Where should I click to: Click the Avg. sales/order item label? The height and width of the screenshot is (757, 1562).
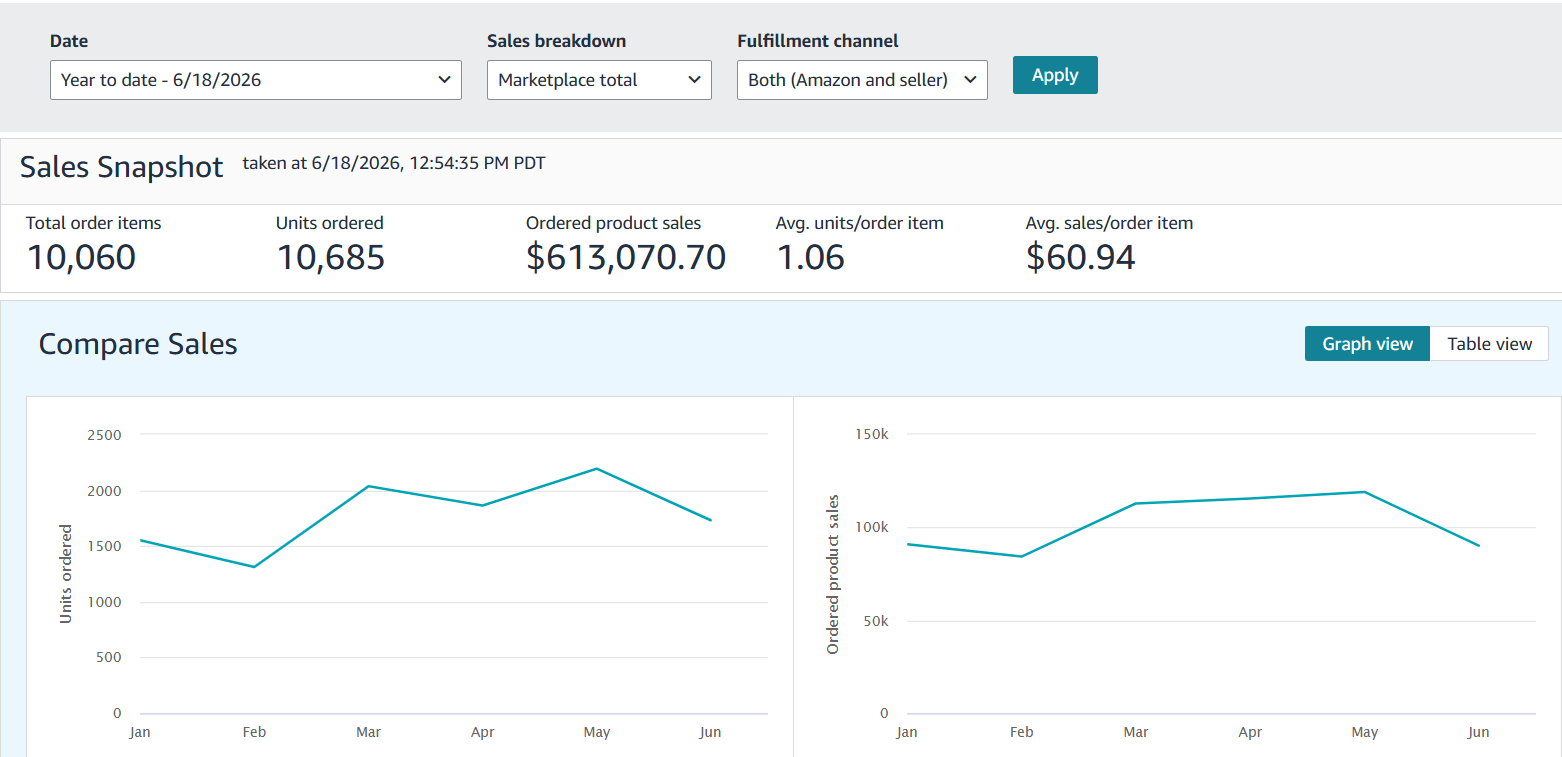(x=1110, y=223)
